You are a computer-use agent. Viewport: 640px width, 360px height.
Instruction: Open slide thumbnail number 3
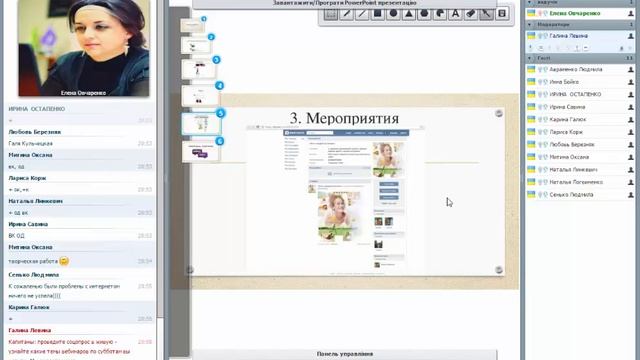click(198, 69)
